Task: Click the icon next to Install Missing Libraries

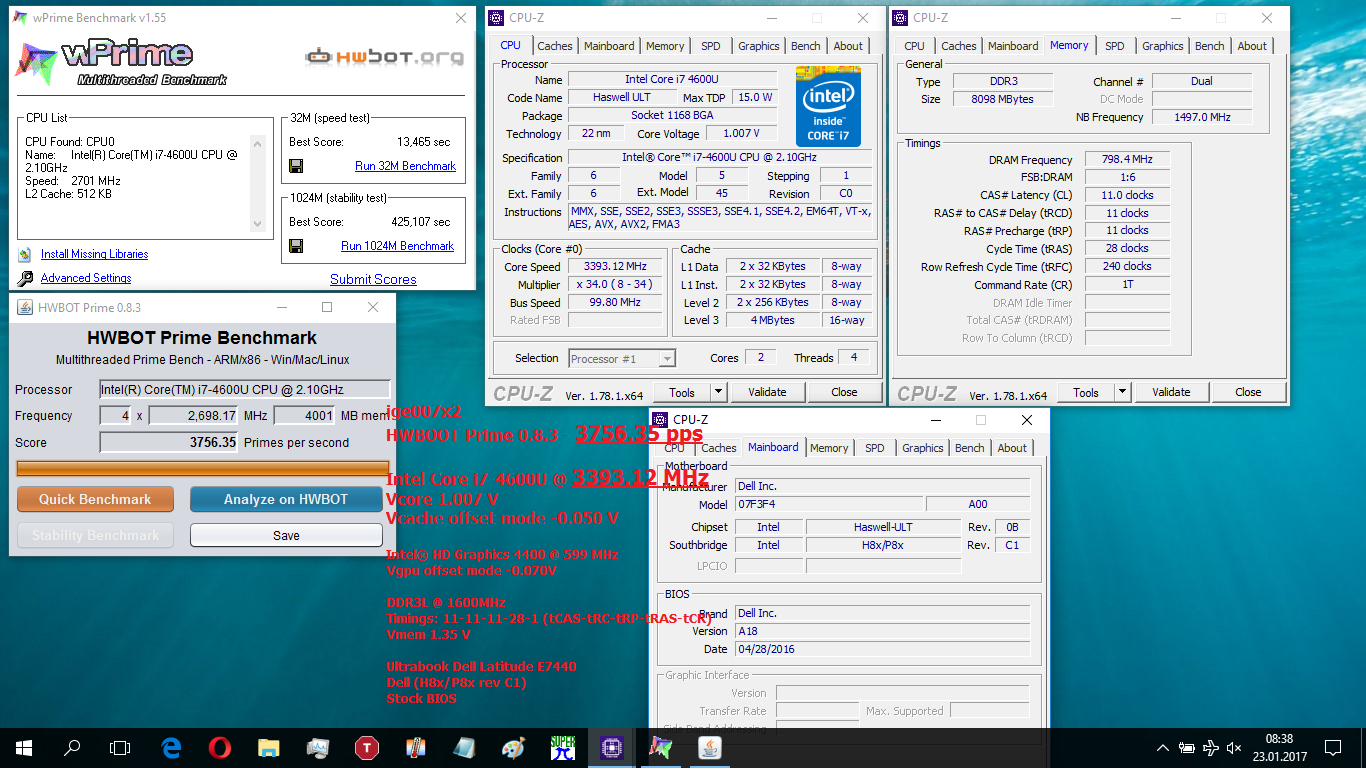Action: 25,254
